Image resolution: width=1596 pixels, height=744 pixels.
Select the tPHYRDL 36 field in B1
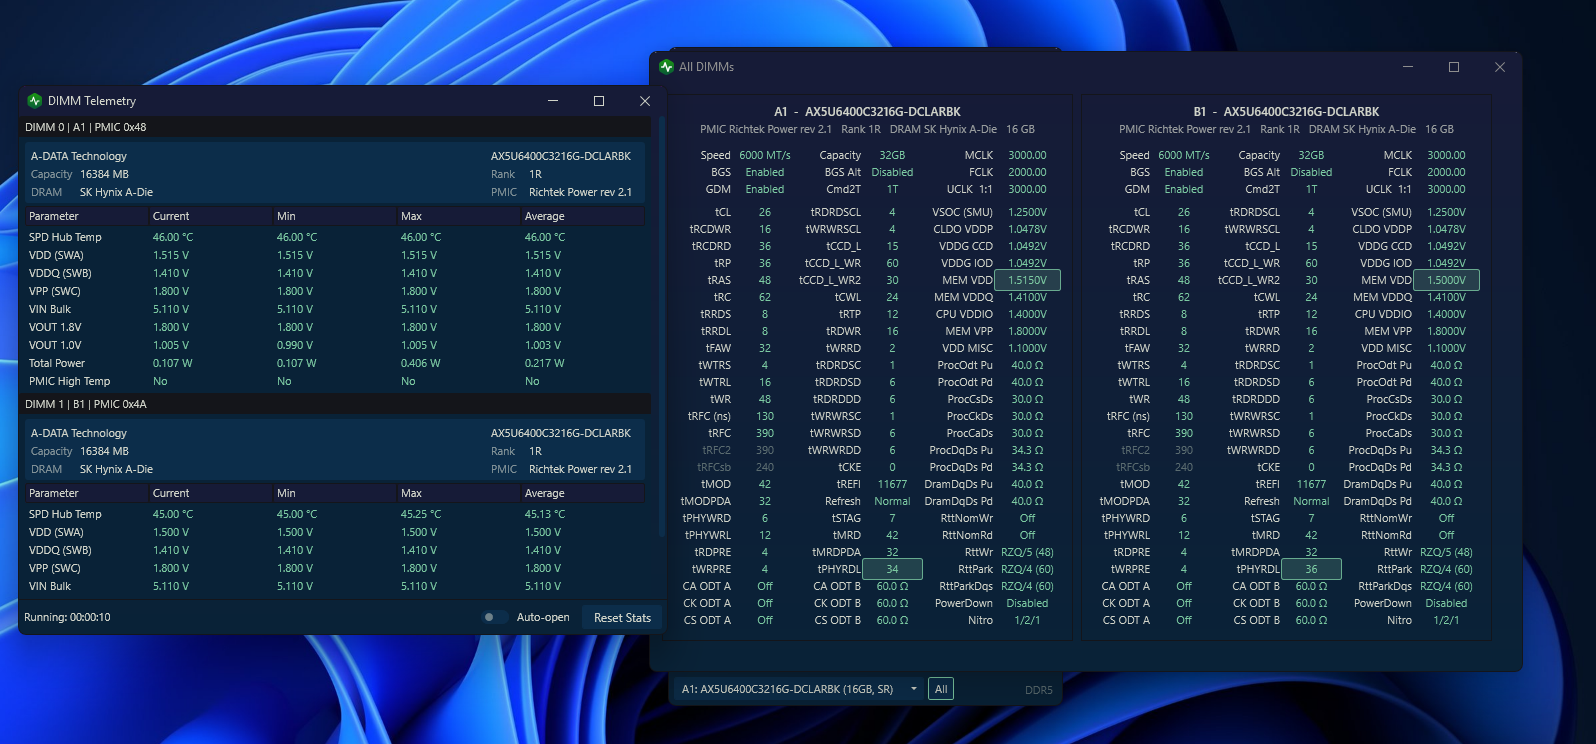tap(1311, 569)
